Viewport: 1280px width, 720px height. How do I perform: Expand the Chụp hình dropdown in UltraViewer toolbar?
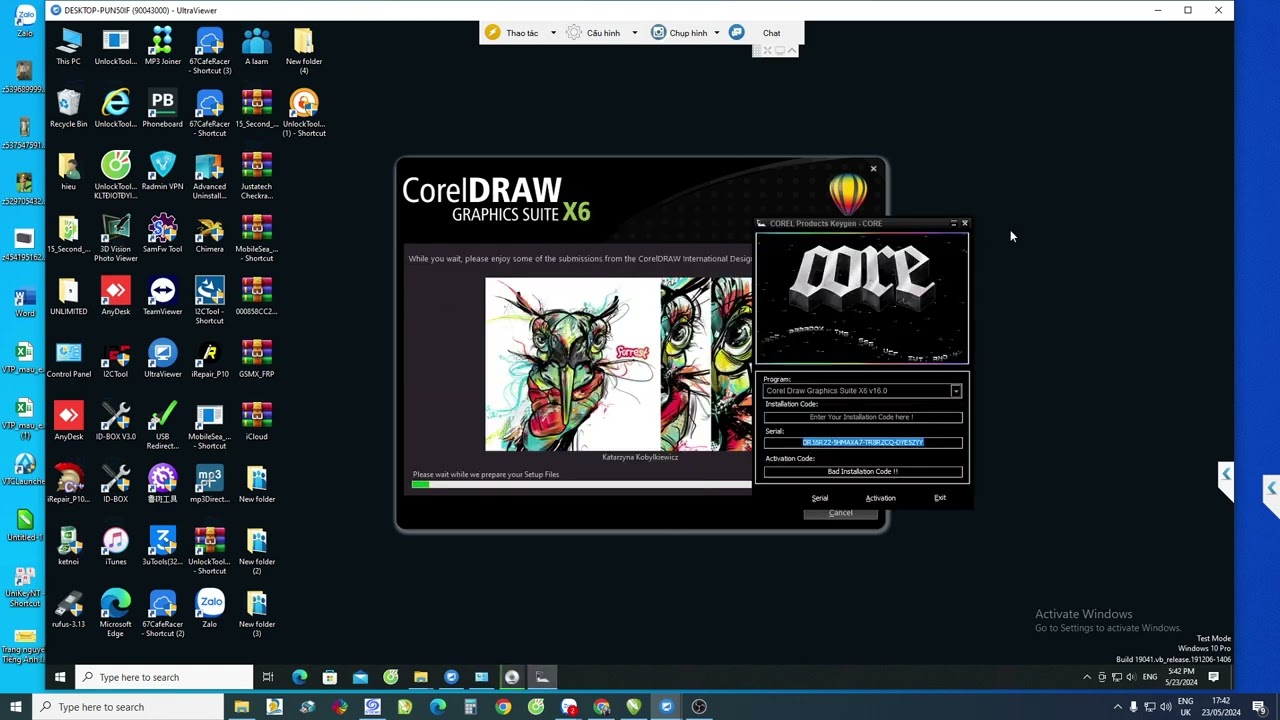[x=716, y=33]
